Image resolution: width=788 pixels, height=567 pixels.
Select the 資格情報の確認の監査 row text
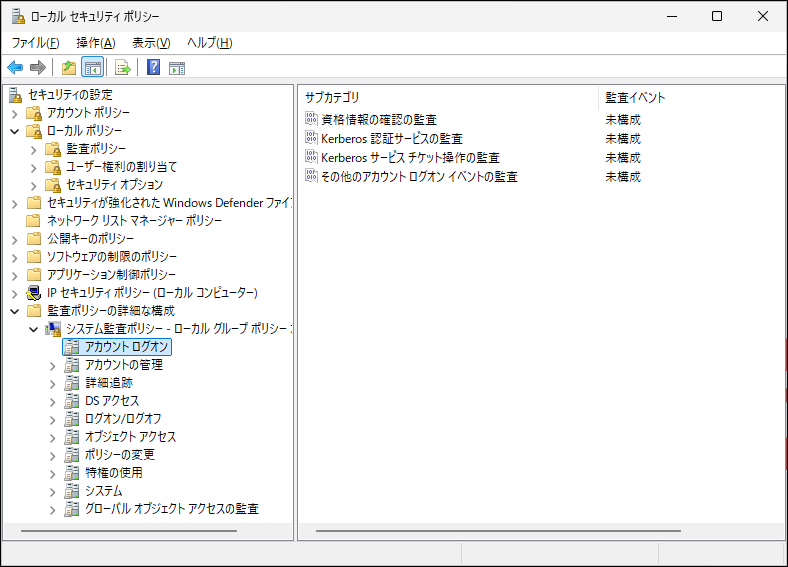379,120
